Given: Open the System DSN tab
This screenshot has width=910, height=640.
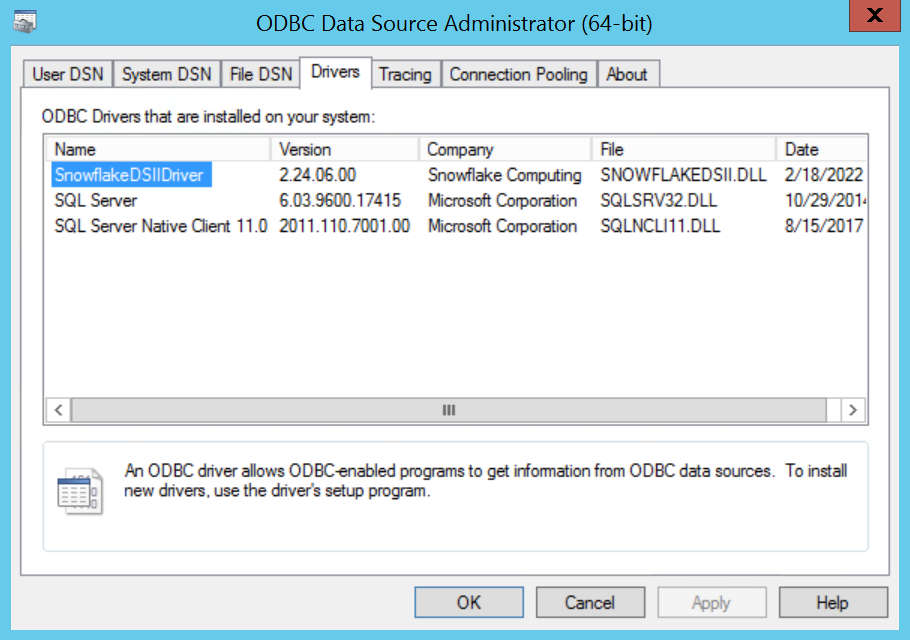Looking at the screenshot, I should point(167,74).
